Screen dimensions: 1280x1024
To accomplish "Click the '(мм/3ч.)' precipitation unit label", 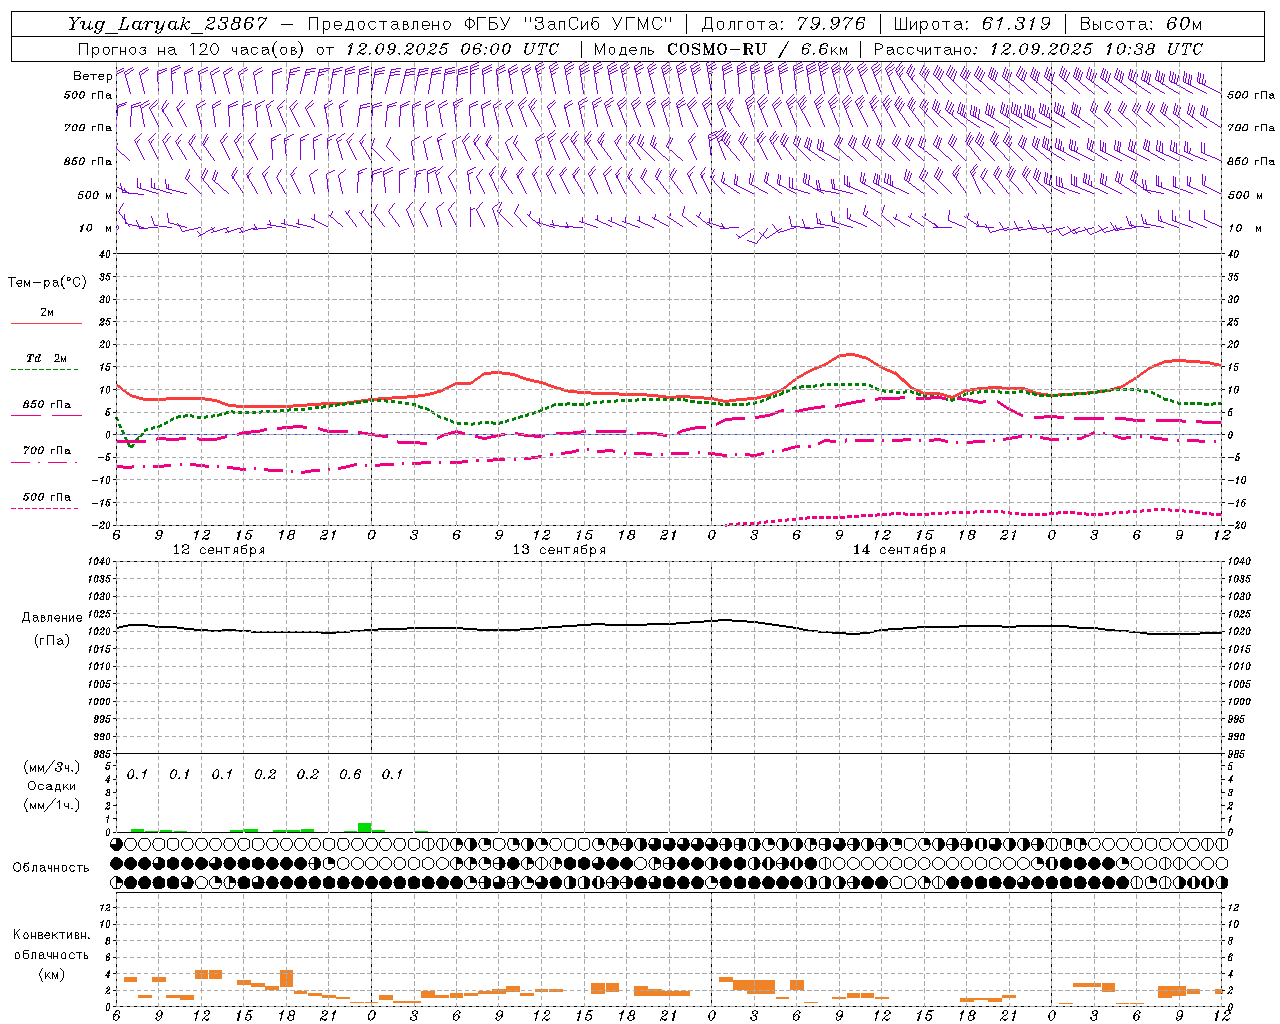I will tap(51, 767).
